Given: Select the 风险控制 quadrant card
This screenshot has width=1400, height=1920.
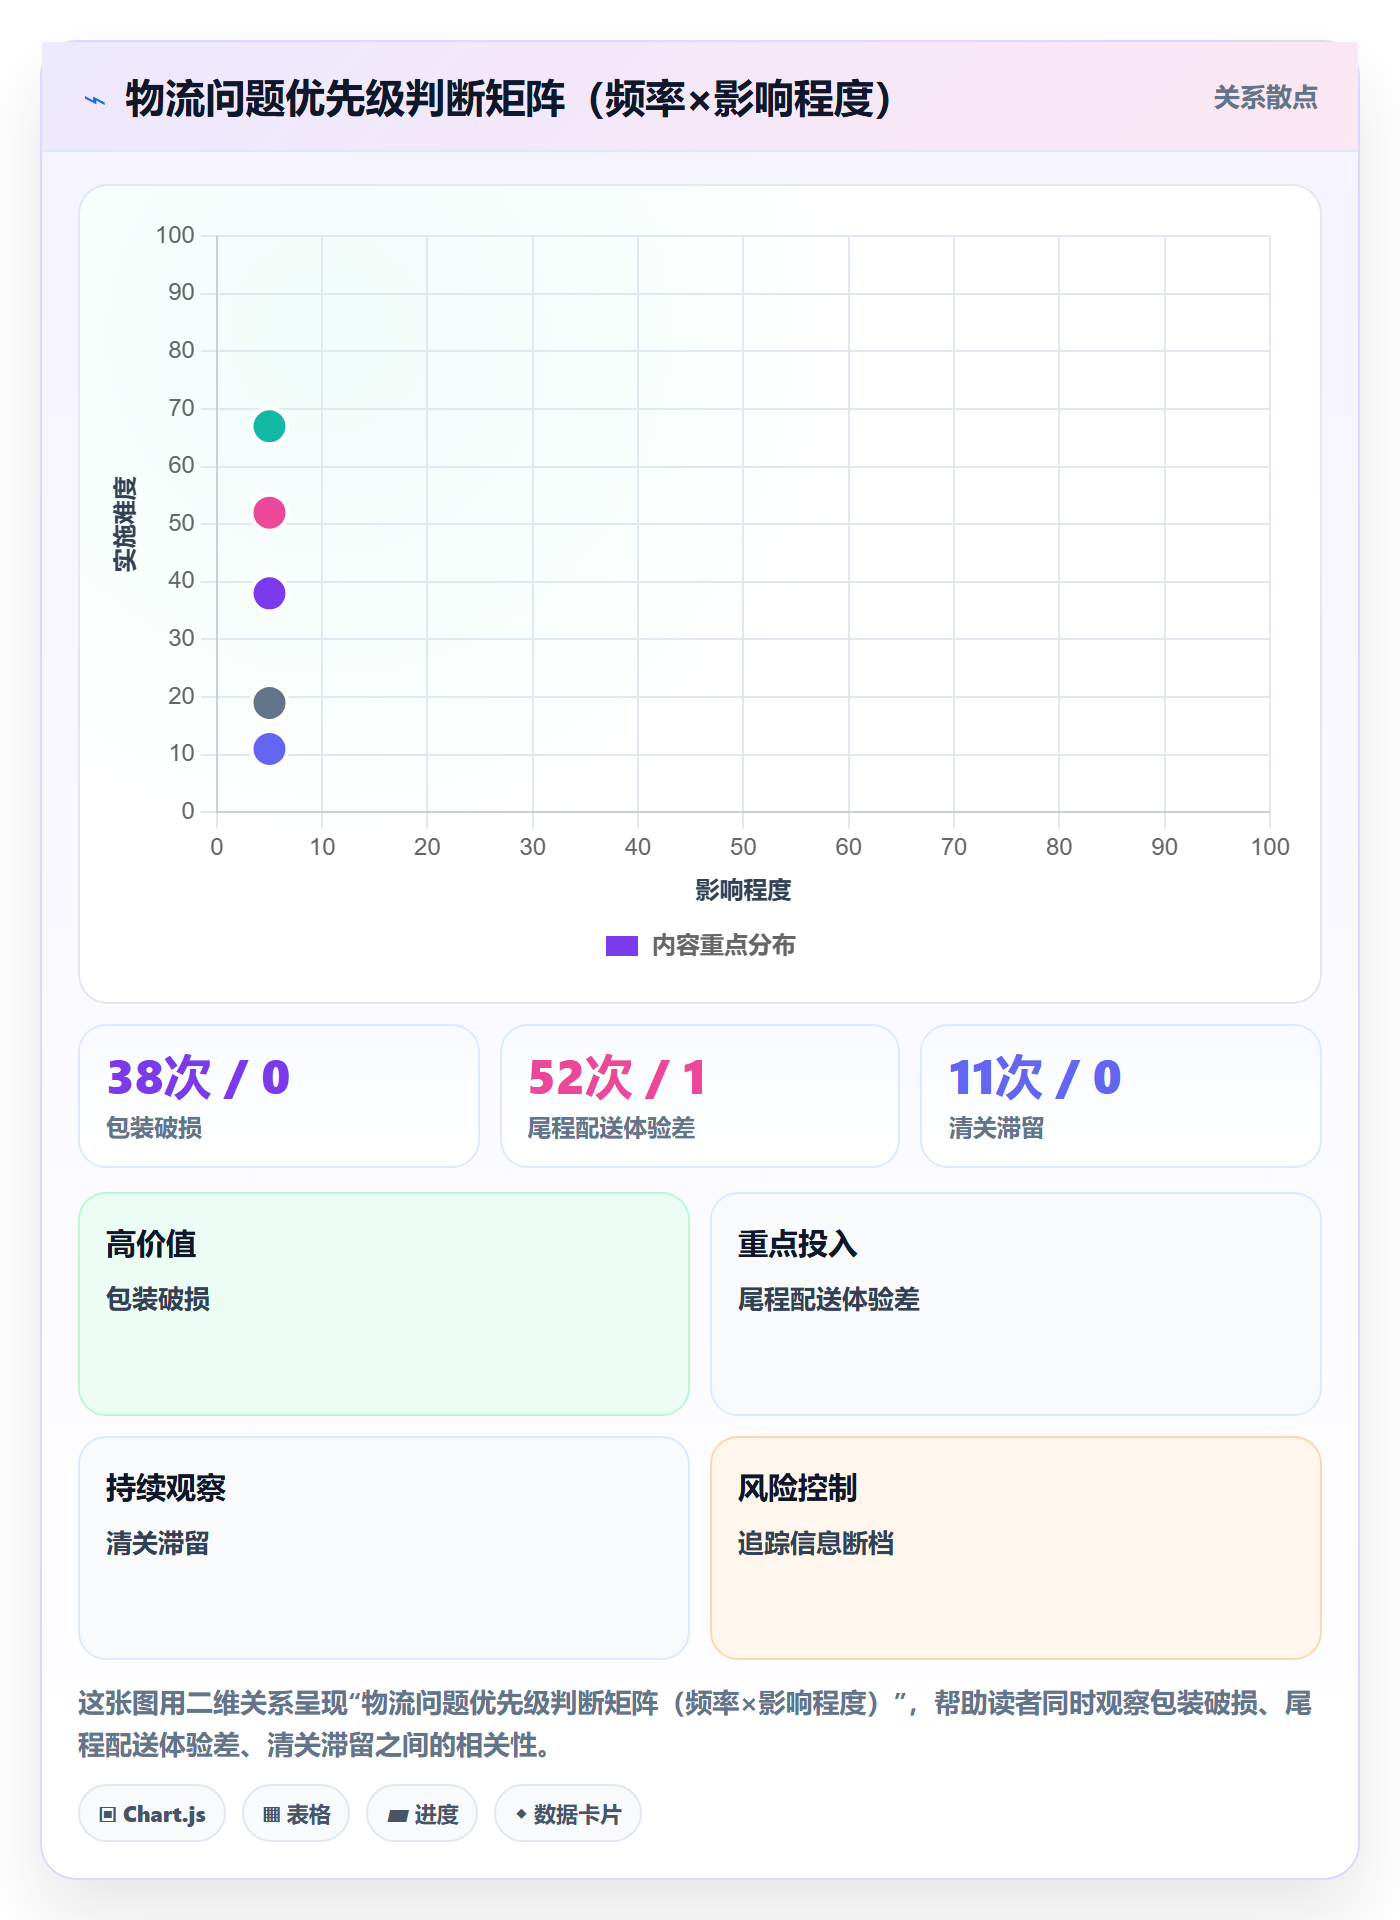Looking at the screenshot, I should (1016, 1548).
